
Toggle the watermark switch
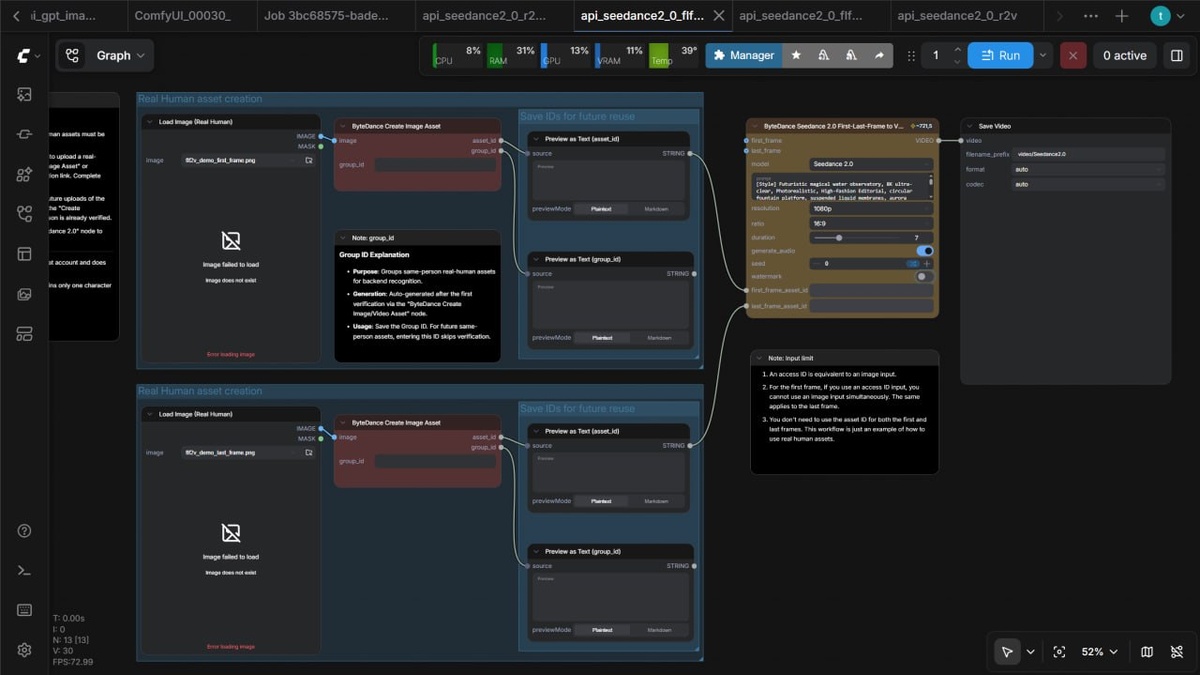pos(925,276)
